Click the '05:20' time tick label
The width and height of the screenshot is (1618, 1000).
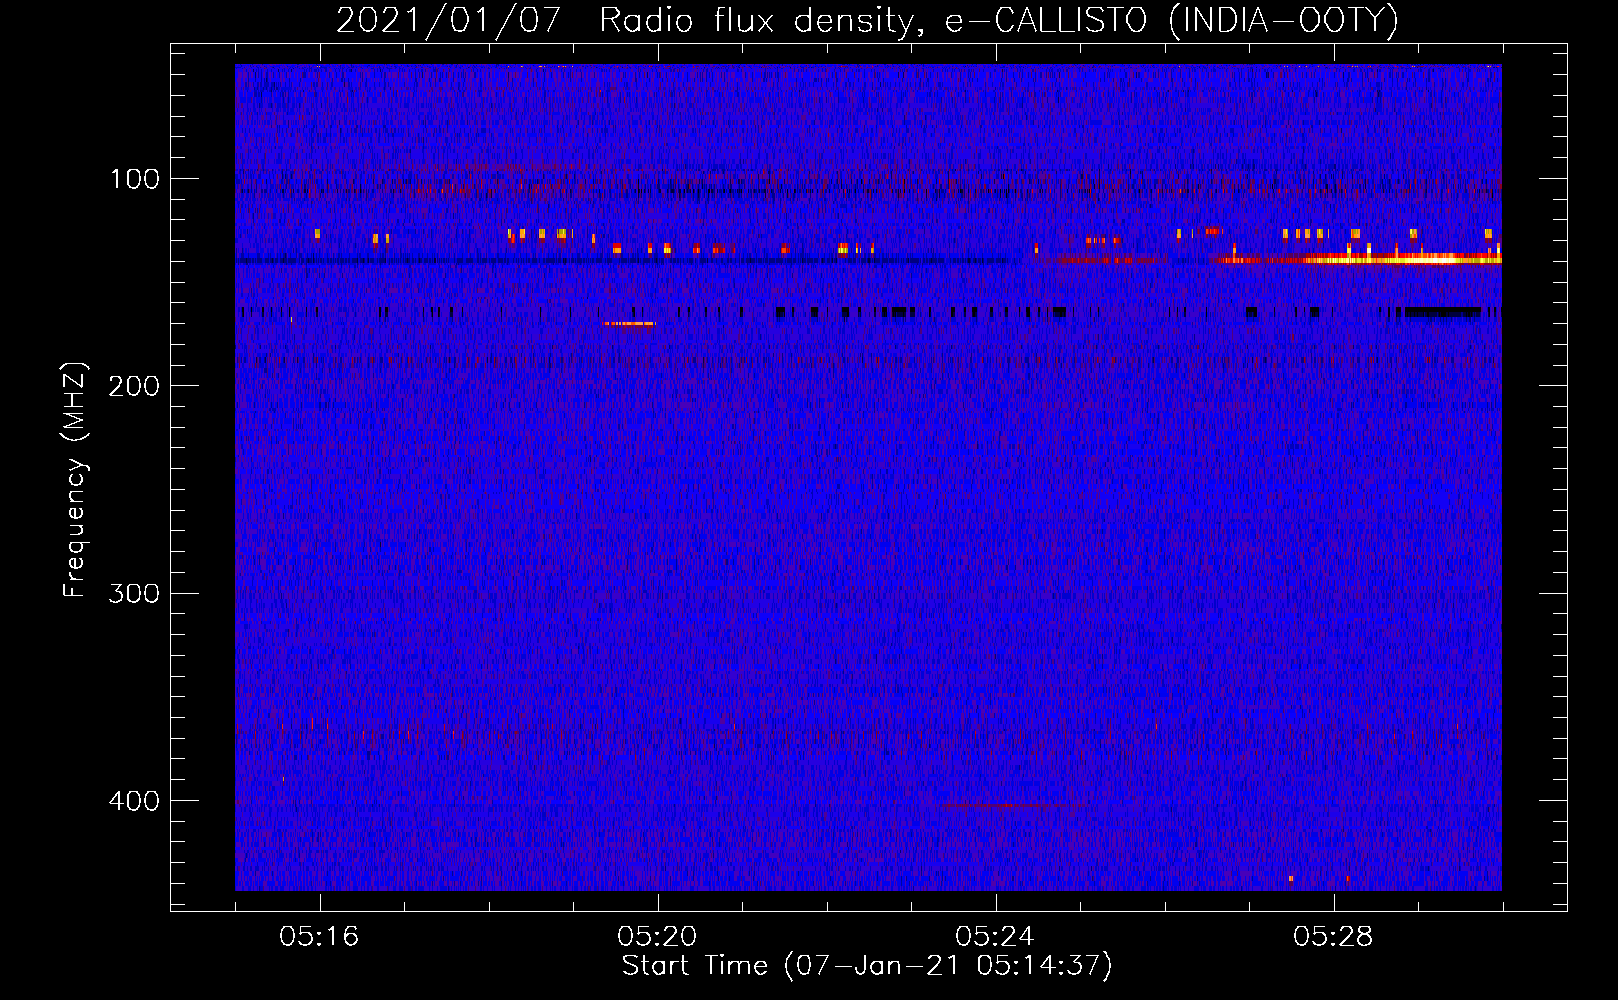[x=657, y=936]
